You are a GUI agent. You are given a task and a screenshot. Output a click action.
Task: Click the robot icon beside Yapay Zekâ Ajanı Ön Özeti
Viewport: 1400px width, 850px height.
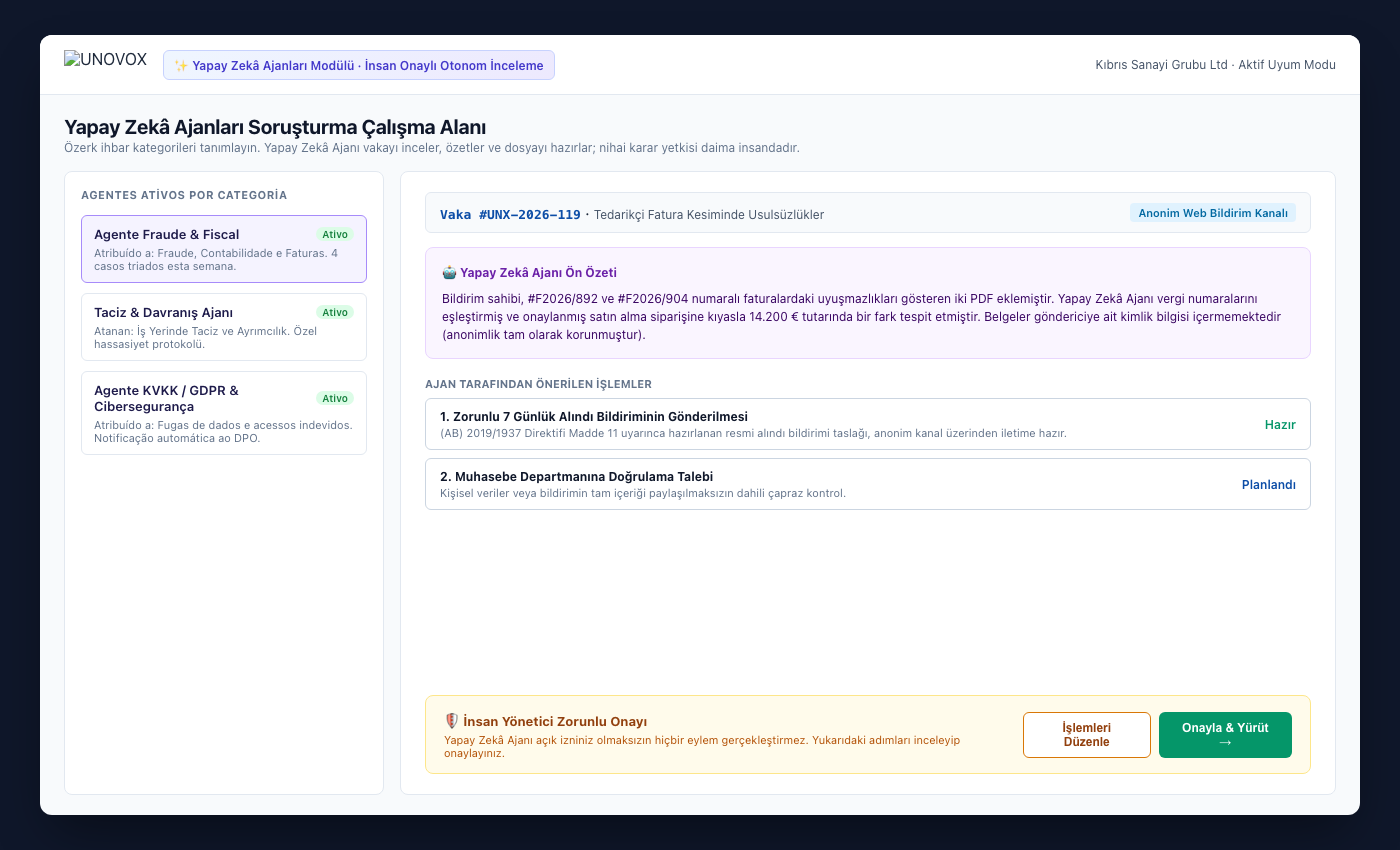[x=449, y=272]
